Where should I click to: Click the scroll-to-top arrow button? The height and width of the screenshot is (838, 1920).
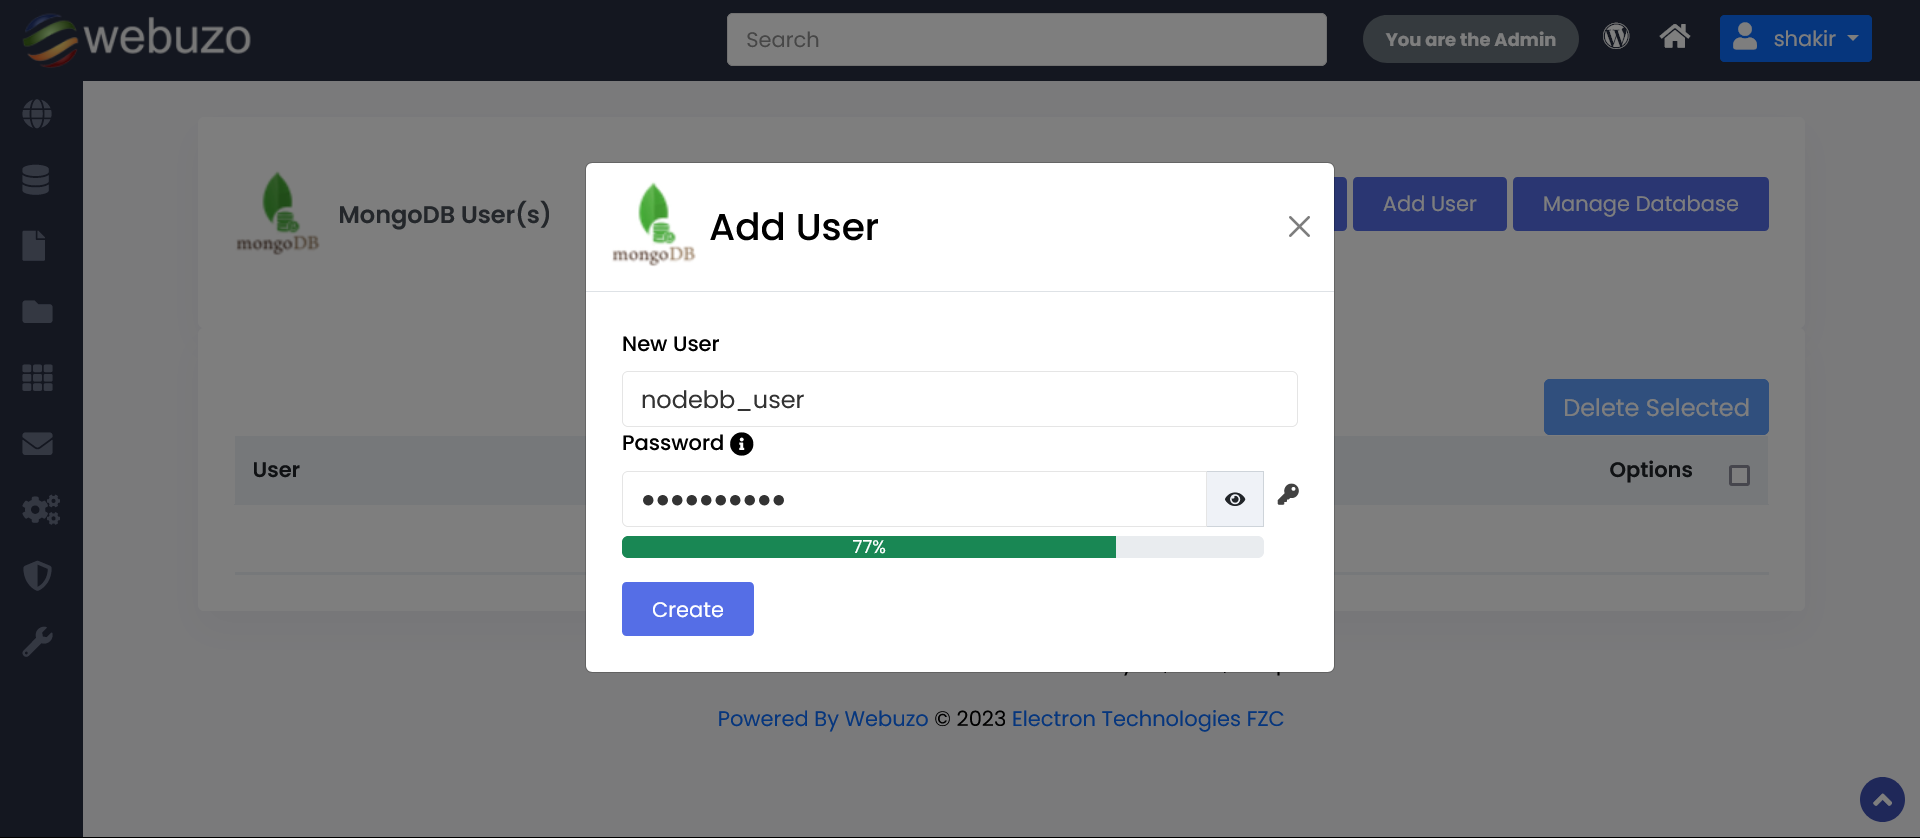tap(1882, 800)
